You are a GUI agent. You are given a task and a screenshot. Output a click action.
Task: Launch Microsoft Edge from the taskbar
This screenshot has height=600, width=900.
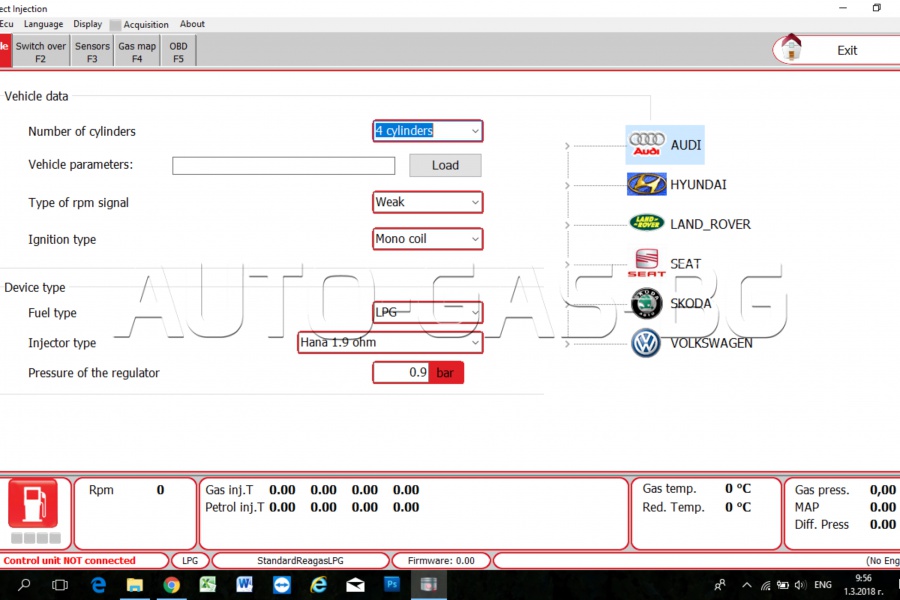(98, 585)
